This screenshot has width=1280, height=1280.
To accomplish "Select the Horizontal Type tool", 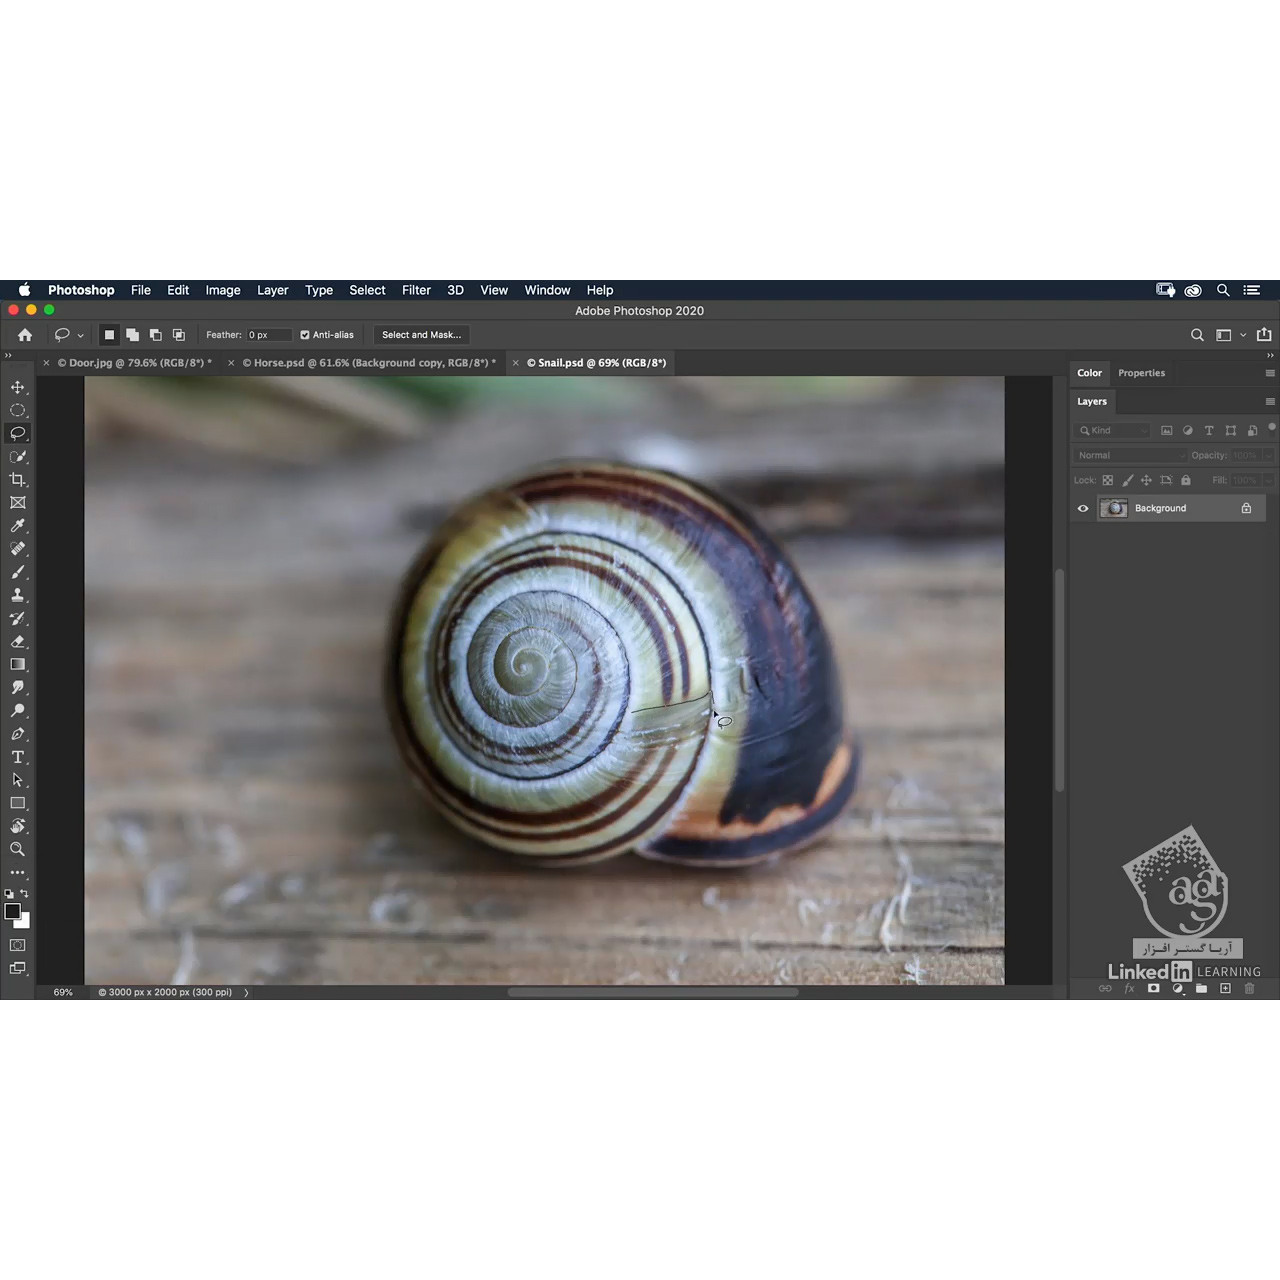I will 18,757.
